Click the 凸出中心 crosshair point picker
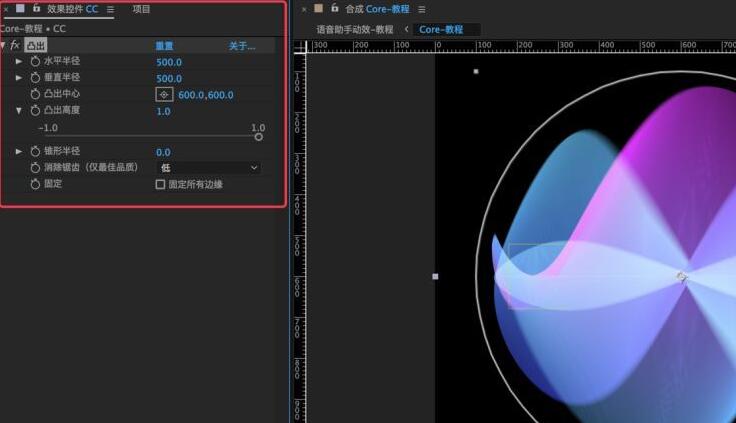 [164, 94]
